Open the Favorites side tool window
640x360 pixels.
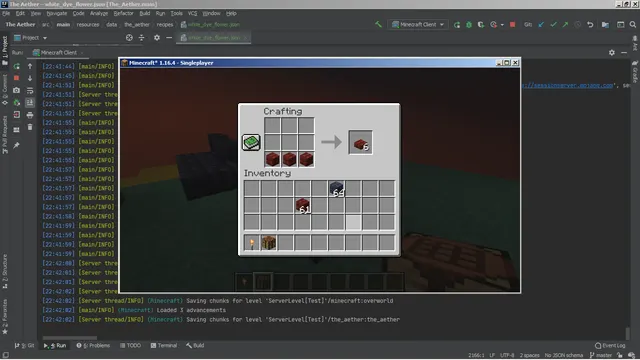pos(5,317)
